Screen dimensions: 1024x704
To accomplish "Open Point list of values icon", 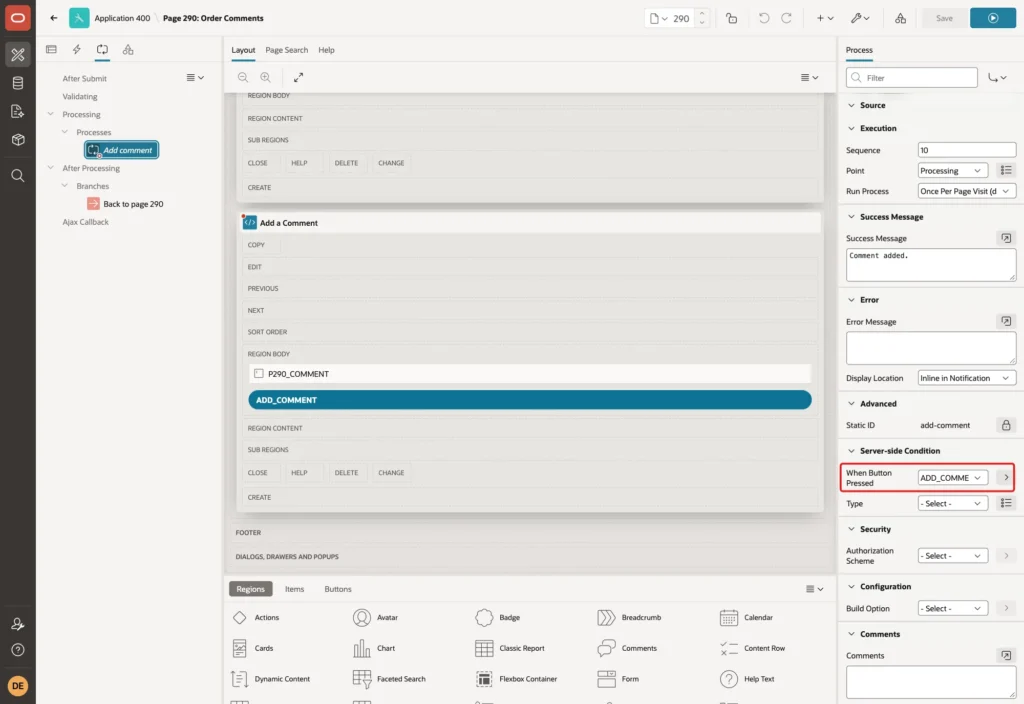I will (1006, 170).
